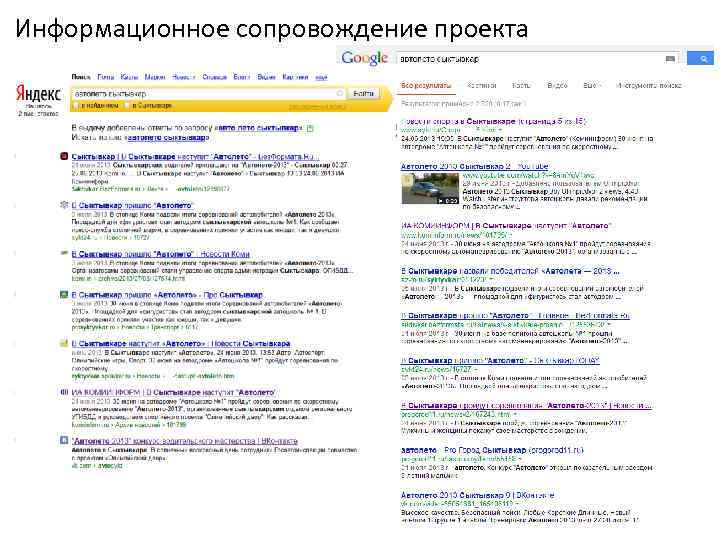Open Yandex result "В Сыктывкар пришло Автолето - Новости Коми"

point(161,253)
